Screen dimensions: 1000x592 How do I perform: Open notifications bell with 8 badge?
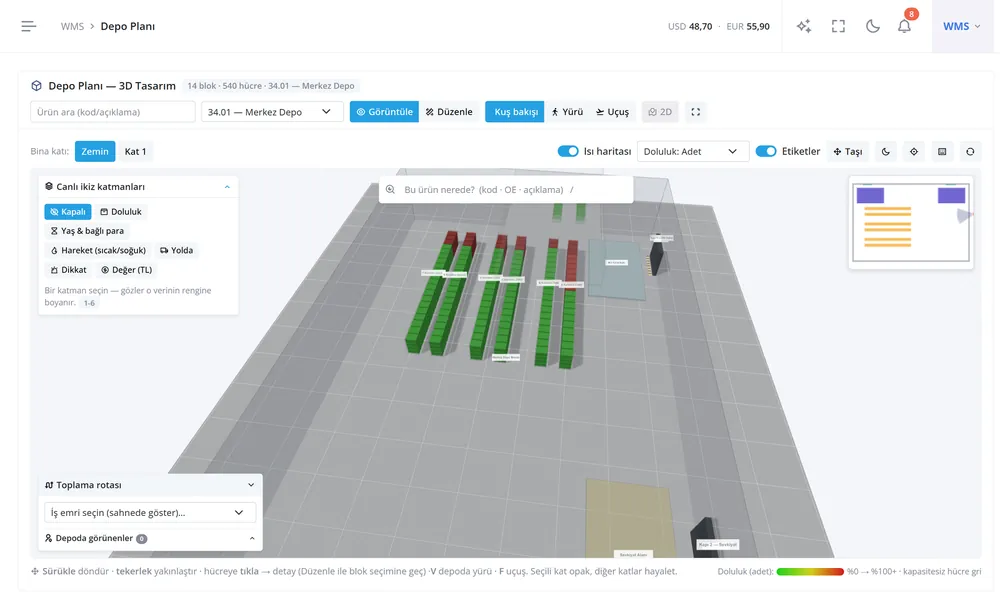pos(904,26)
